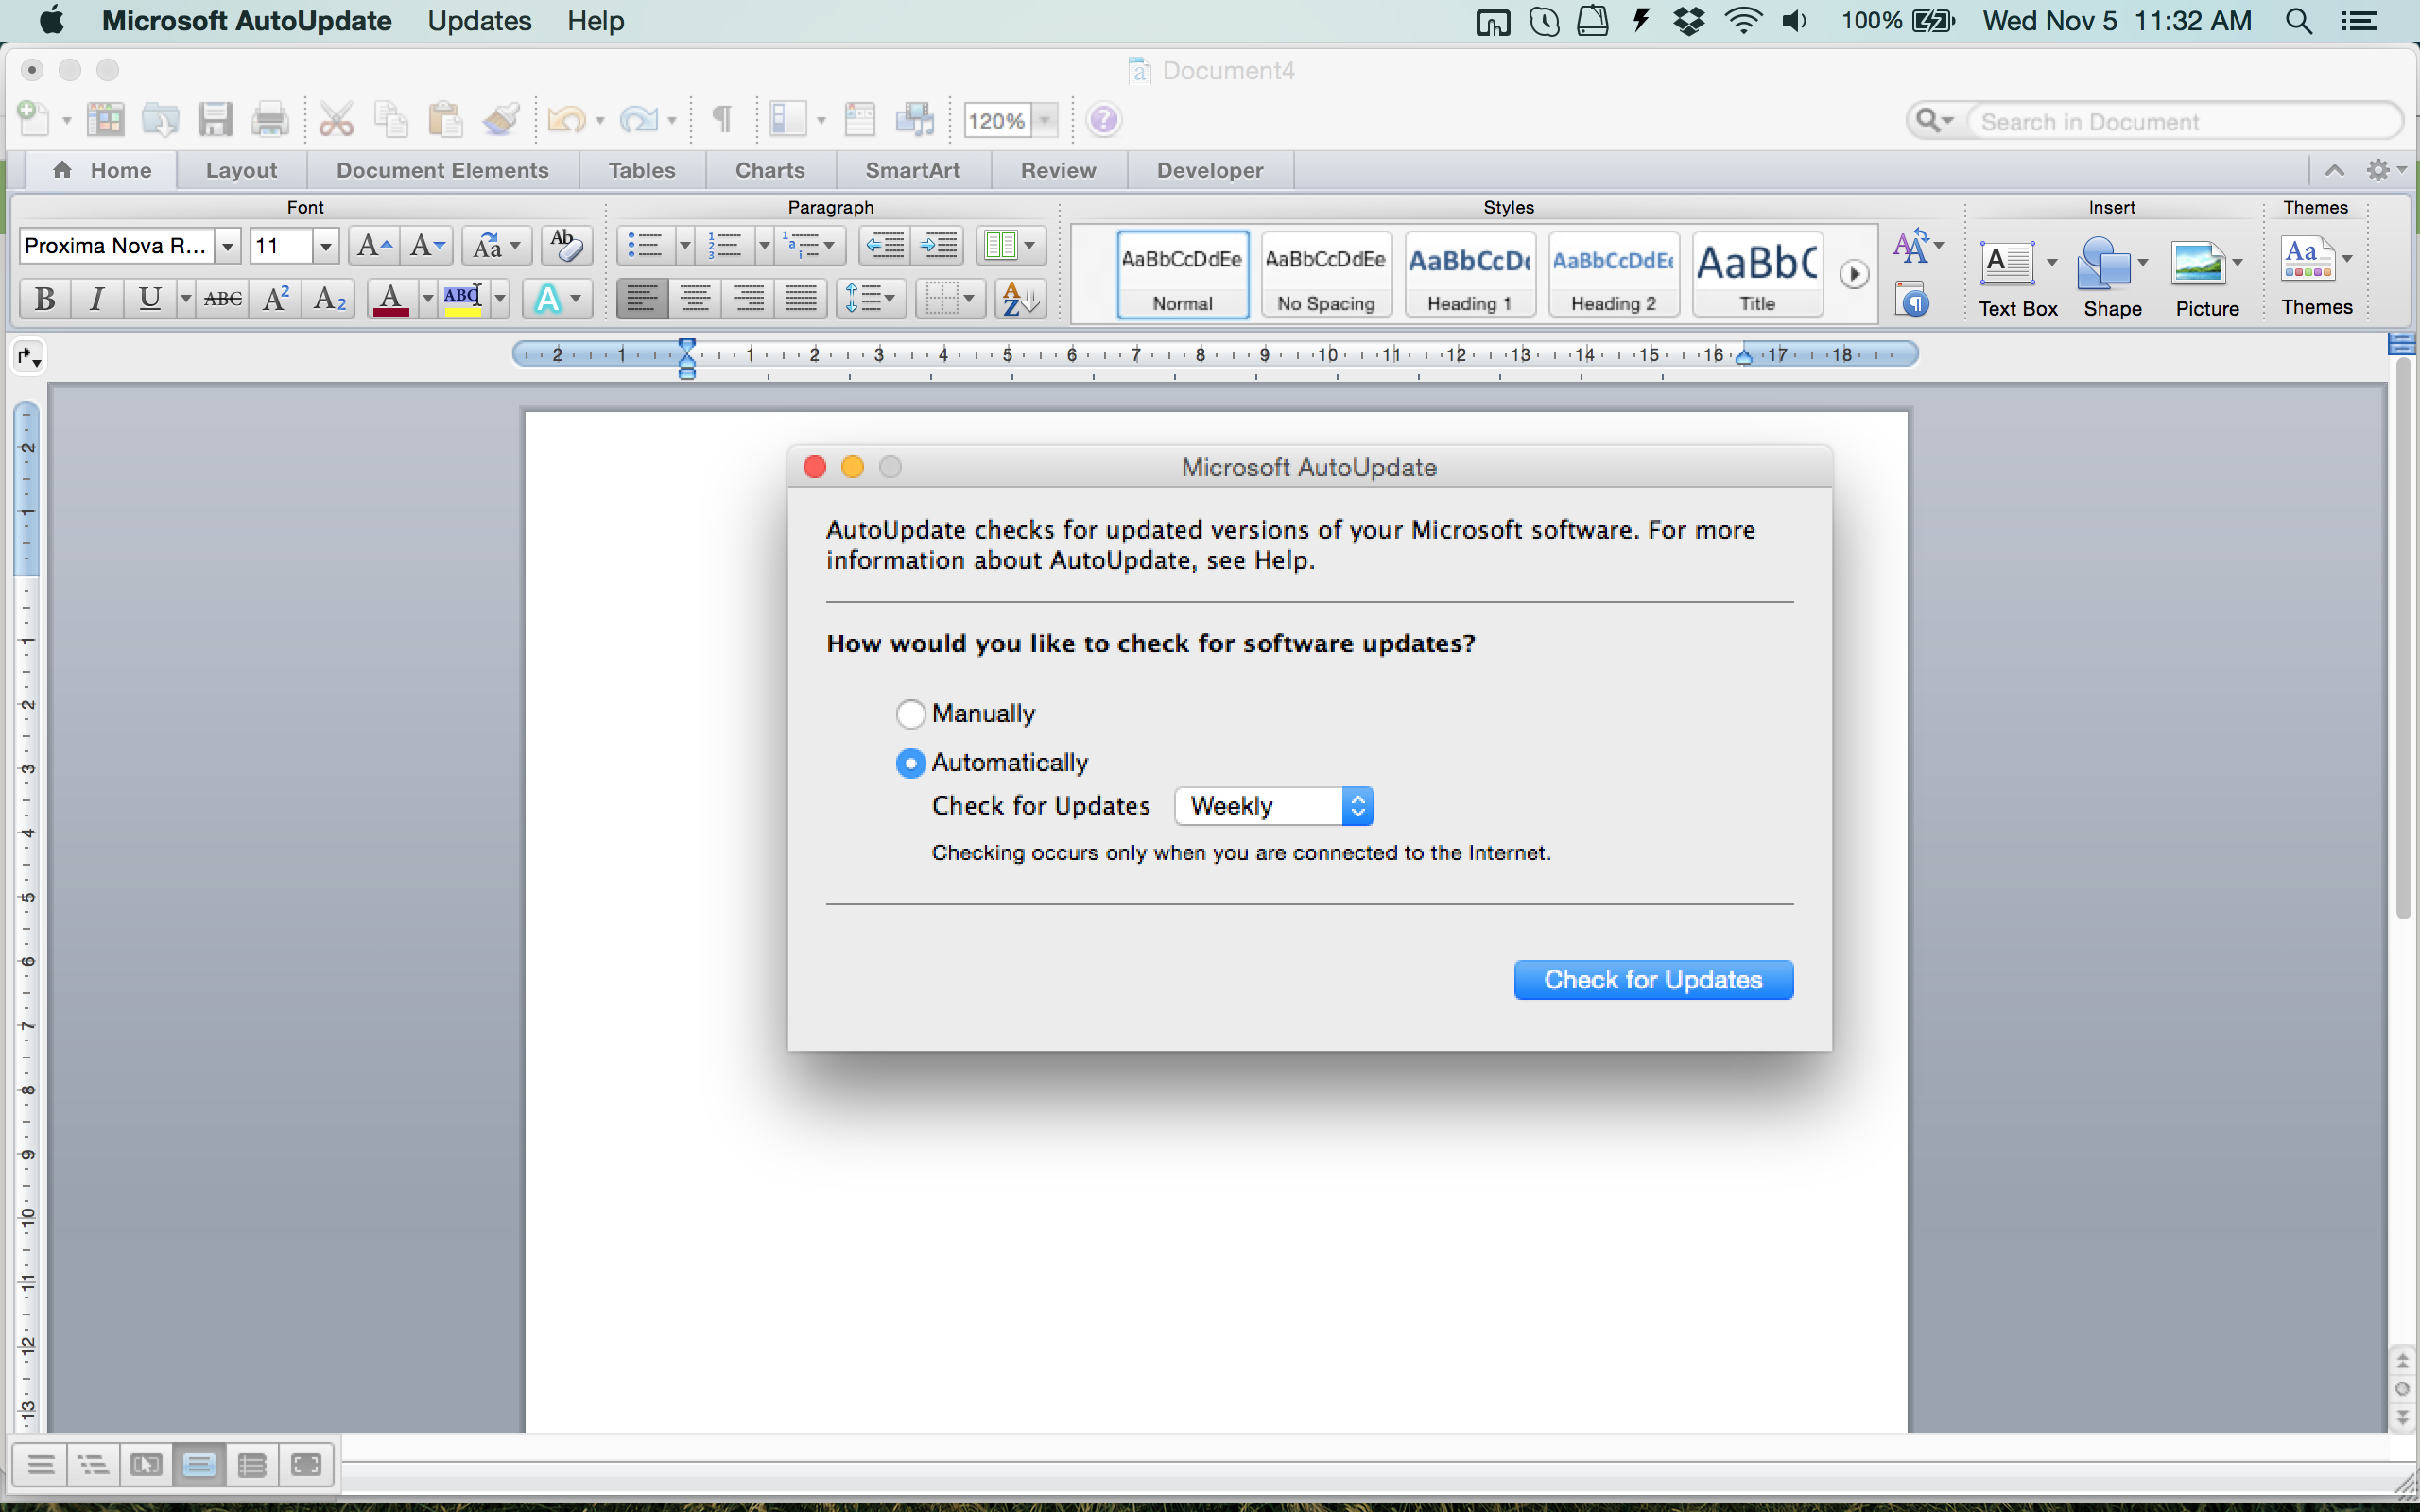Start a bulleted list

645,245
